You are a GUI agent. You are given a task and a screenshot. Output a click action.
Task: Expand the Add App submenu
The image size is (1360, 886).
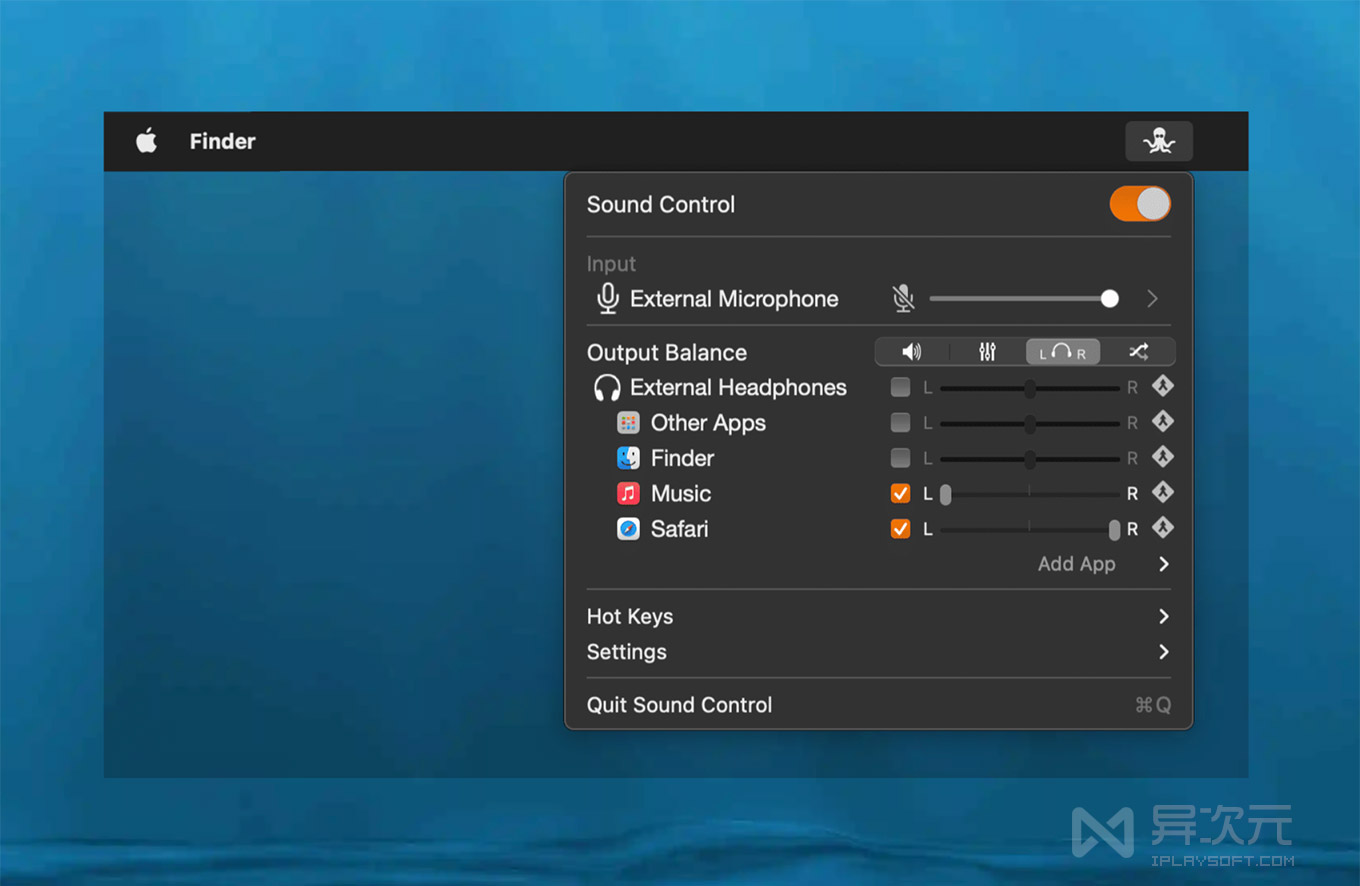pyautogui.click(x=1163, y=564)
